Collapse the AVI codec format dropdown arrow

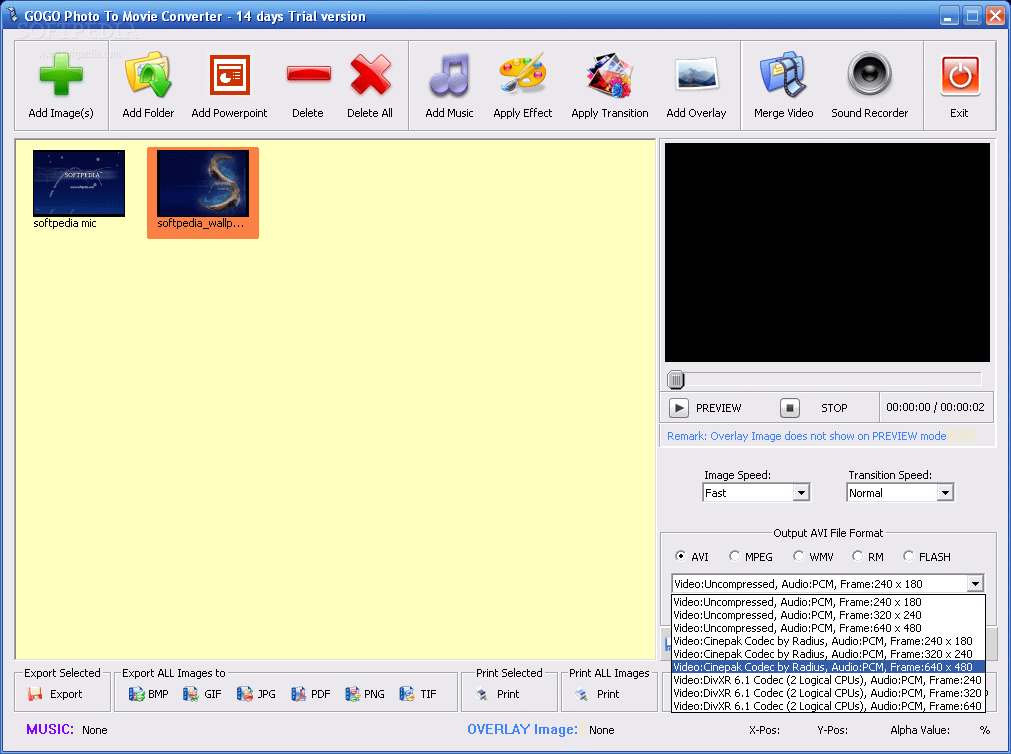click(x=975, y=584)
